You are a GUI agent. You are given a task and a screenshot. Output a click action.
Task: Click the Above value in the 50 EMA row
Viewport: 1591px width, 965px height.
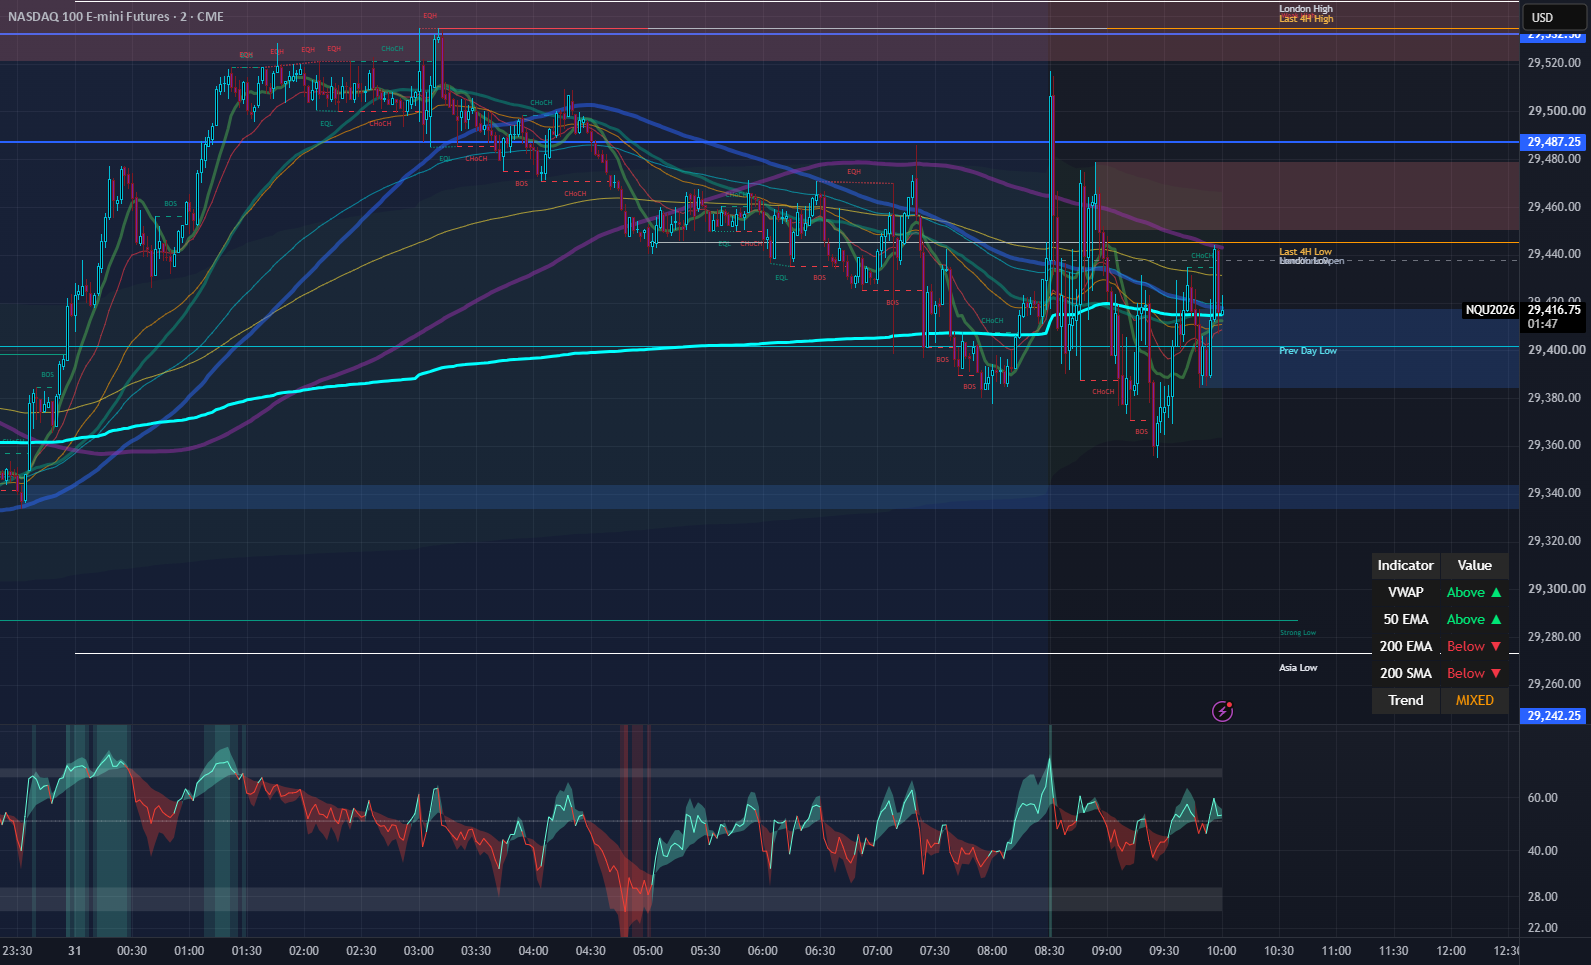click(1474, 619)
